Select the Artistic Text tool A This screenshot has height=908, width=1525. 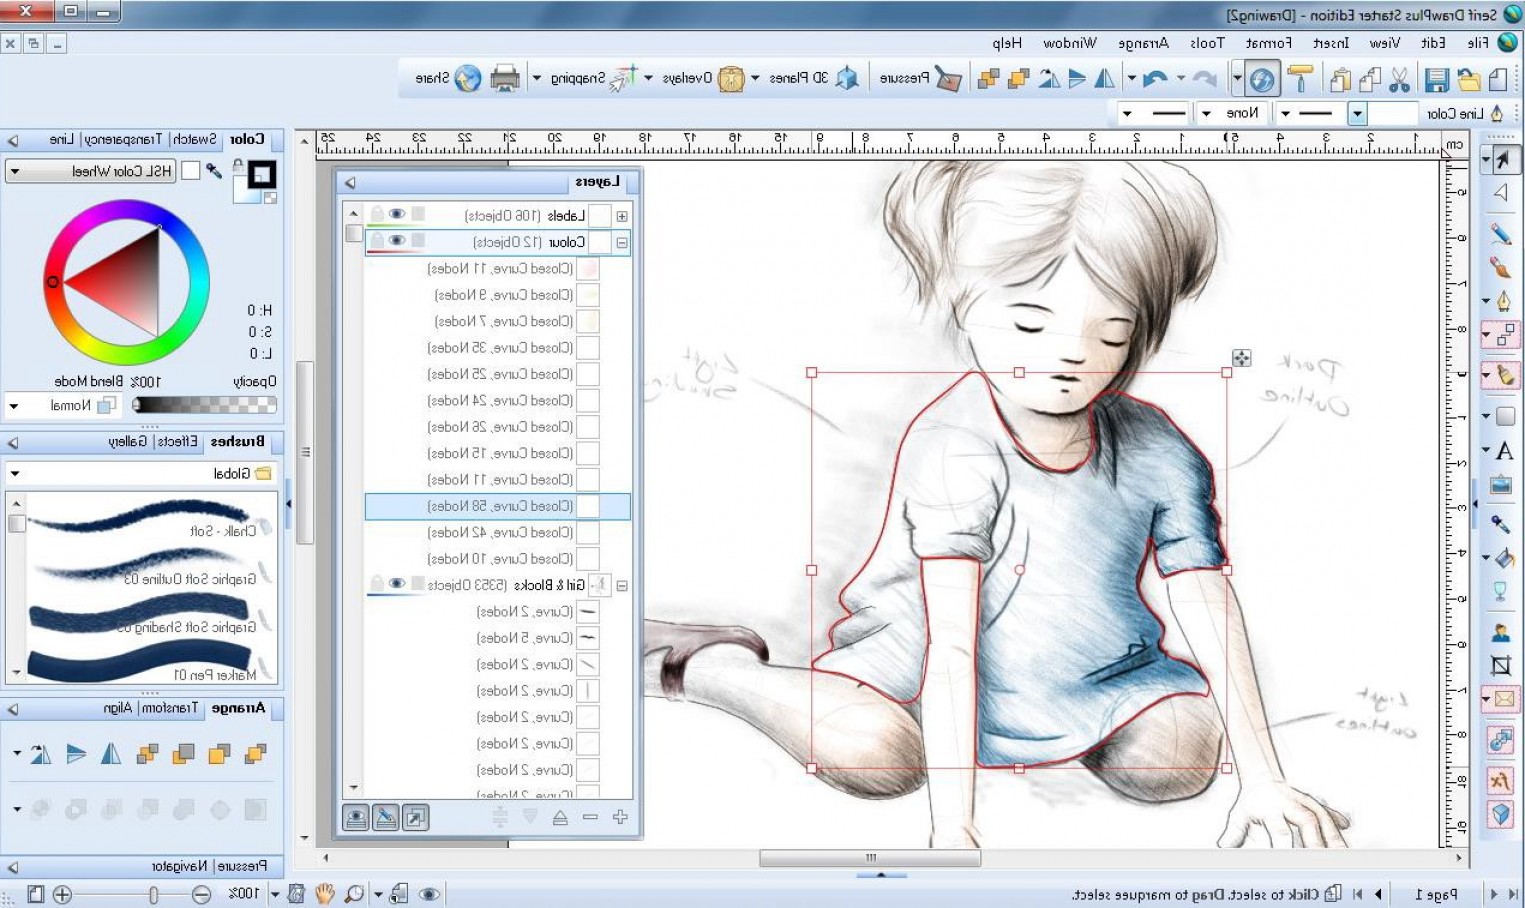point(1504,451)
